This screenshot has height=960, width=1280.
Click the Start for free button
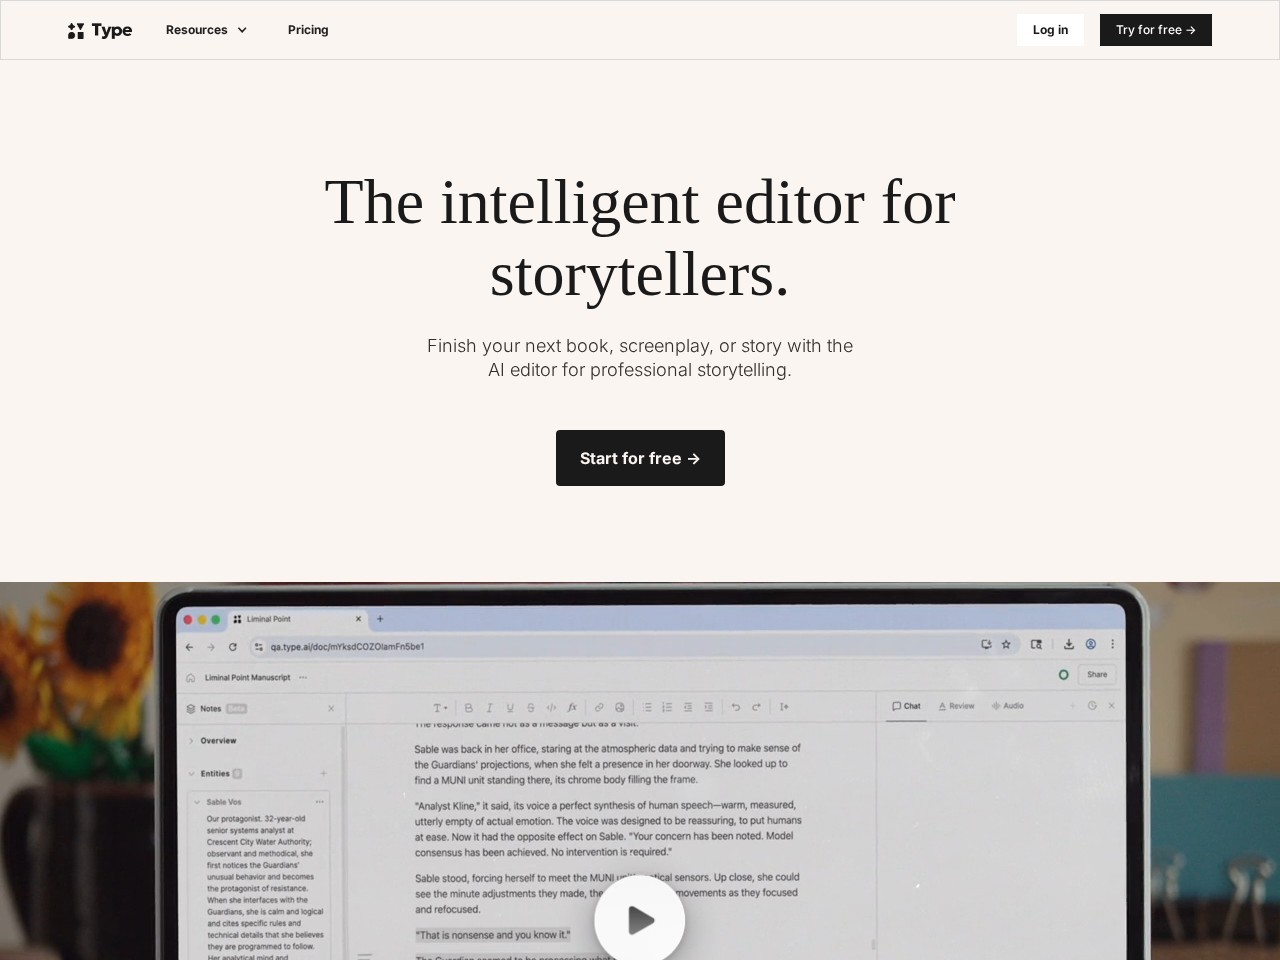pyautogui.click(x=640, y=458)
